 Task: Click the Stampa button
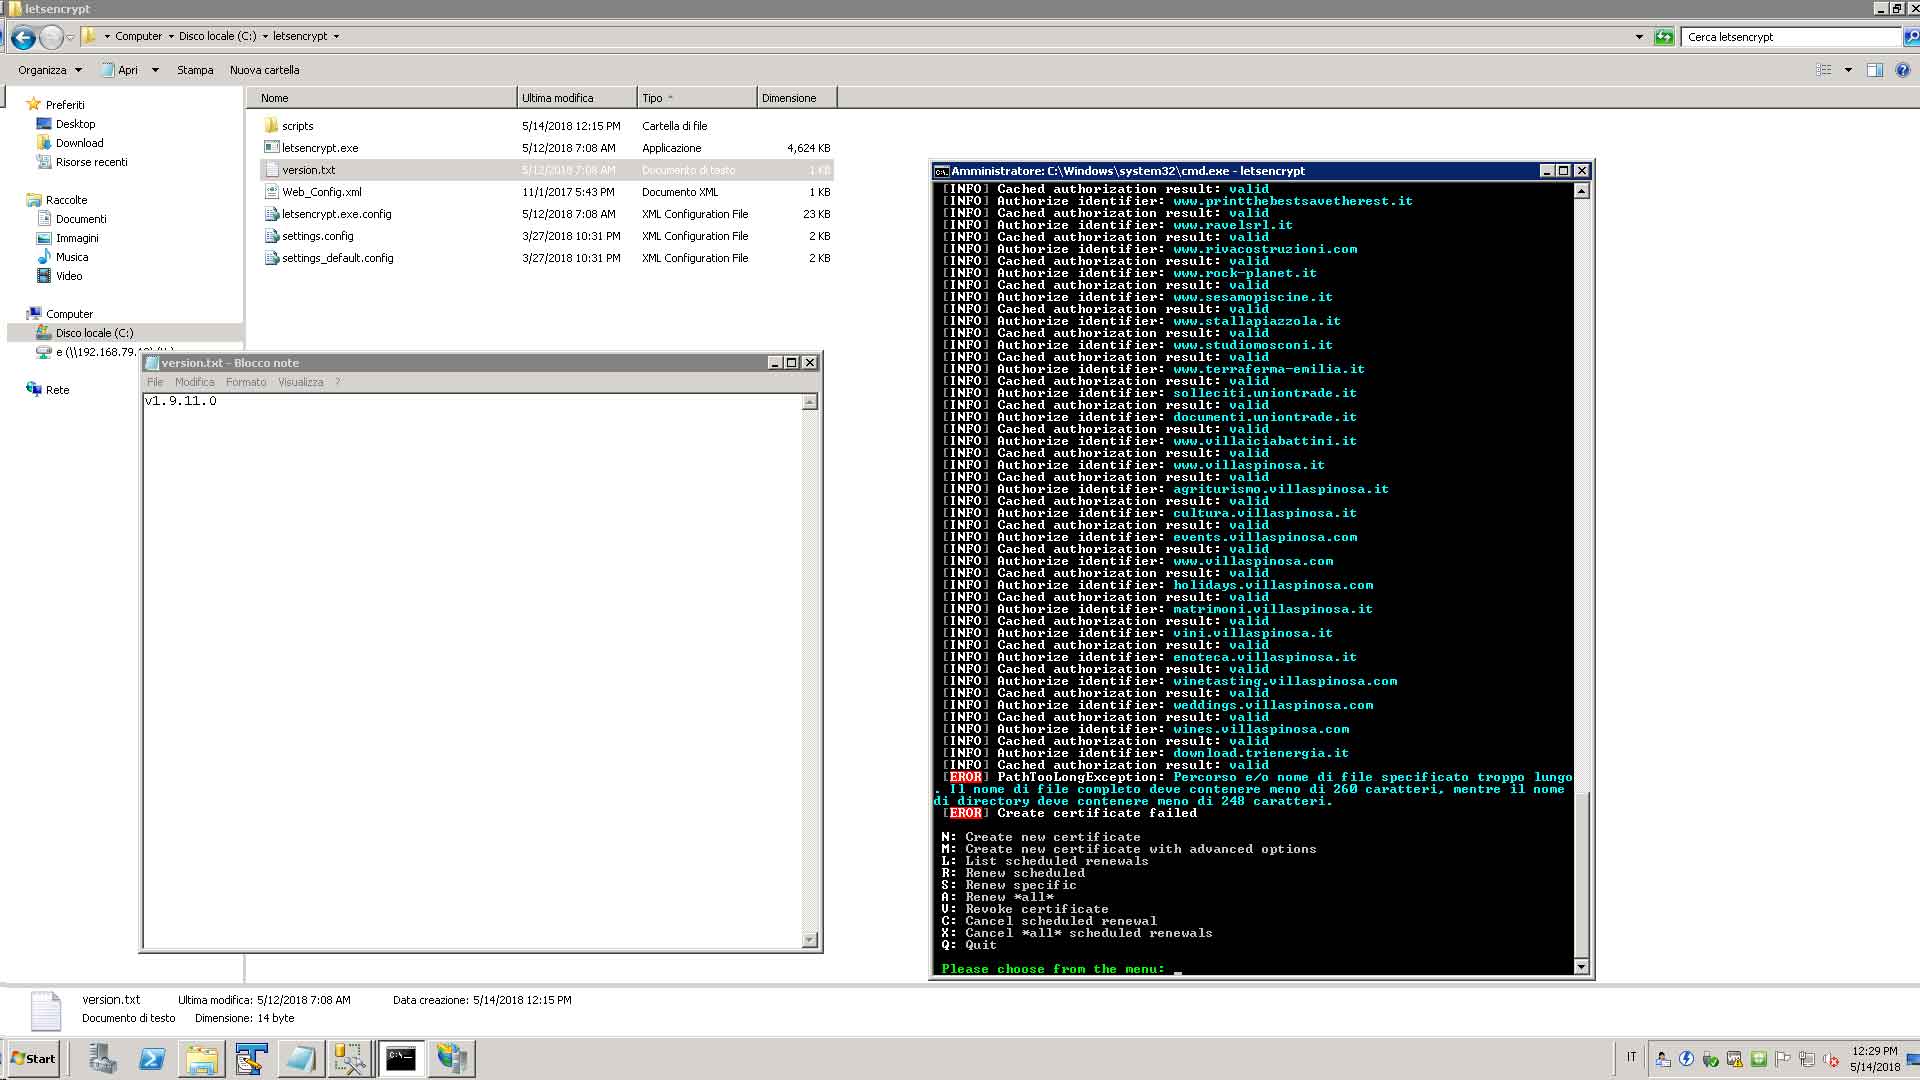click(x=195, y=70)
